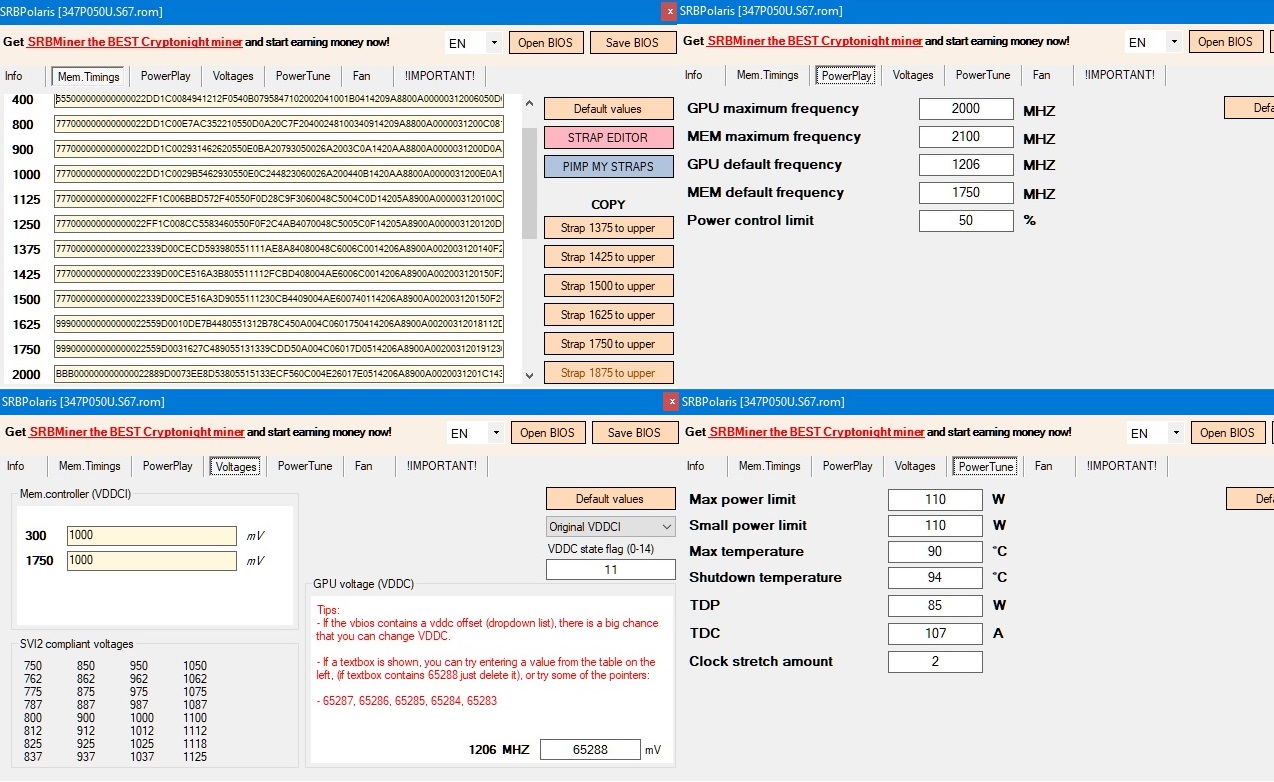Click the 800 strap timing field
1274x782 pixels.
(x=279, y=124)
